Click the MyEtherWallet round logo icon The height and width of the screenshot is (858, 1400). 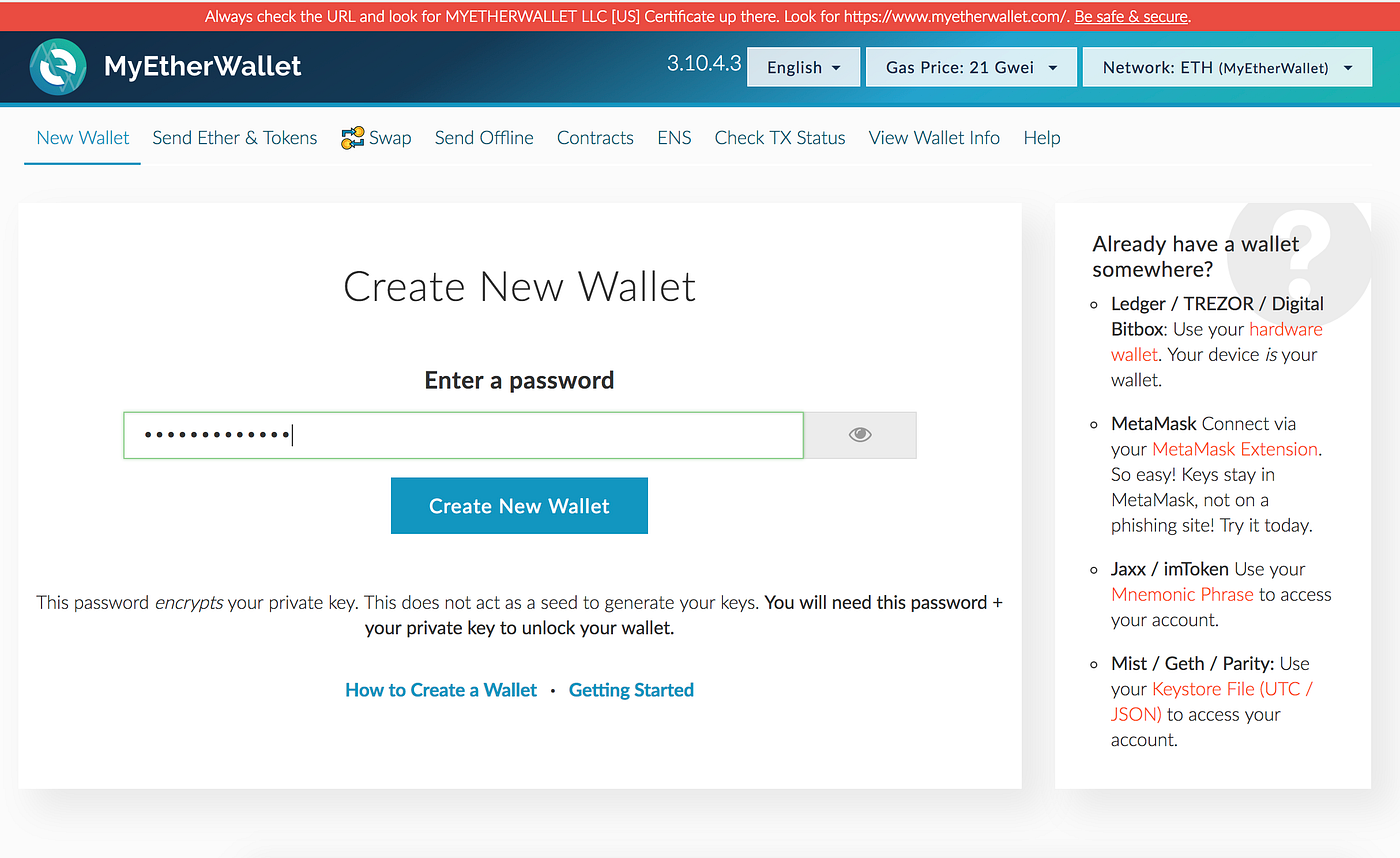click(x=58, y=67)
